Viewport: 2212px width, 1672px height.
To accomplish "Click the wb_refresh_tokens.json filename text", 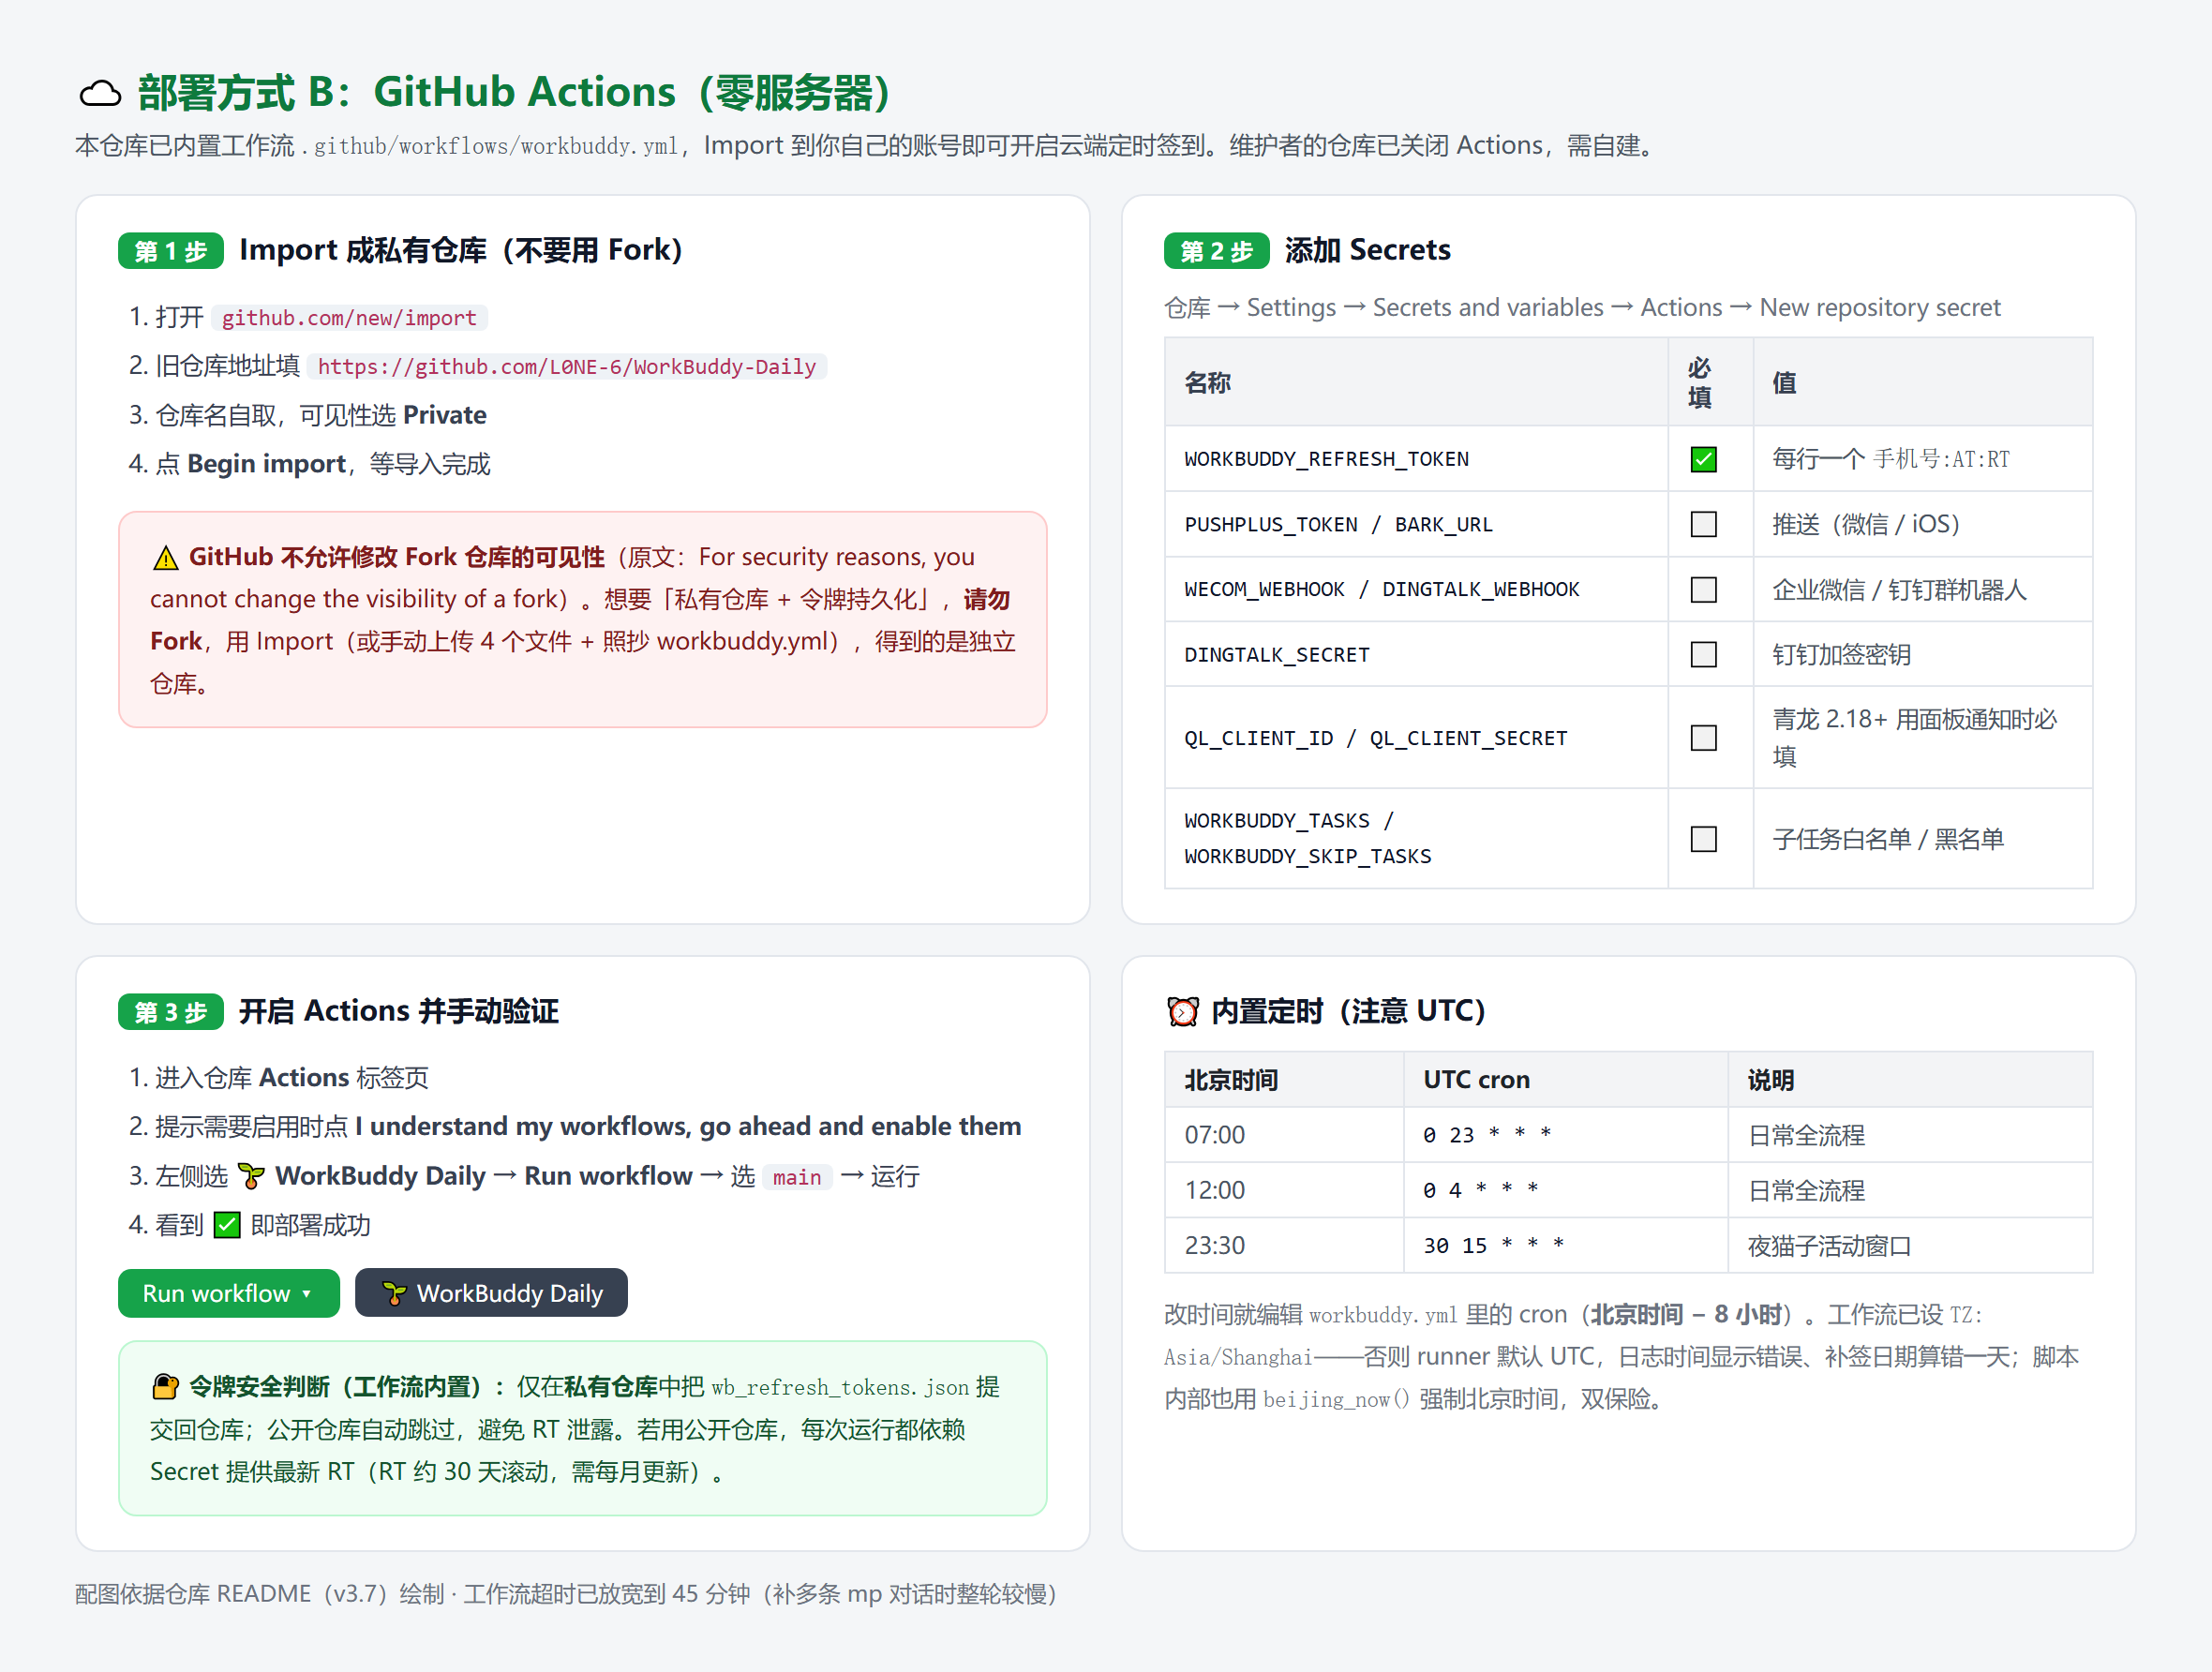I will (x=840, y=1388).
